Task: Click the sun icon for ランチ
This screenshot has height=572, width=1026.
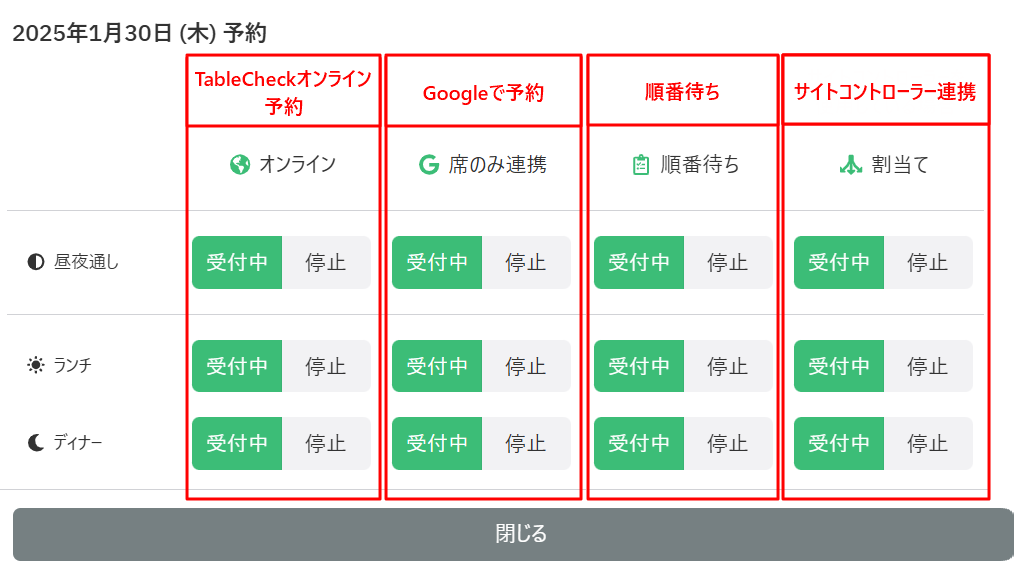Action: coord(36,366)
